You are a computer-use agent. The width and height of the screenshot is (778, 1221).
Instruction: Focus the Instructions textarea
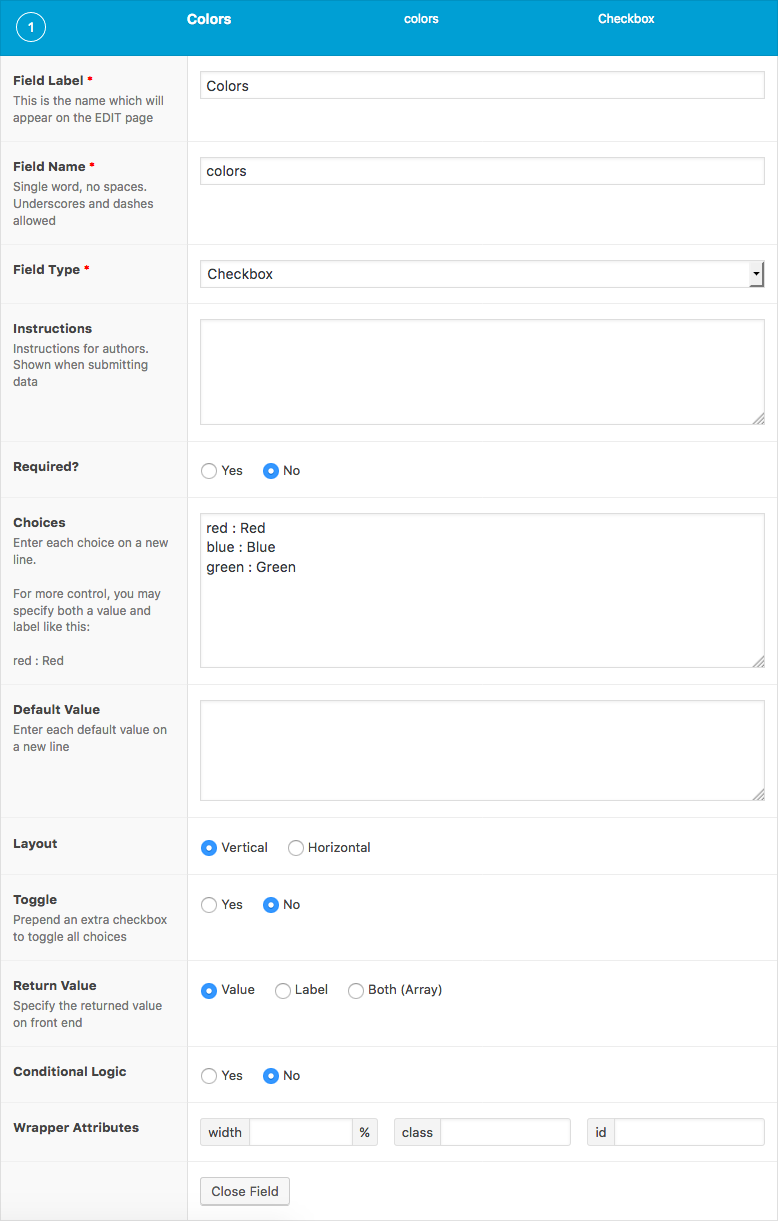[x=482, y=372]
